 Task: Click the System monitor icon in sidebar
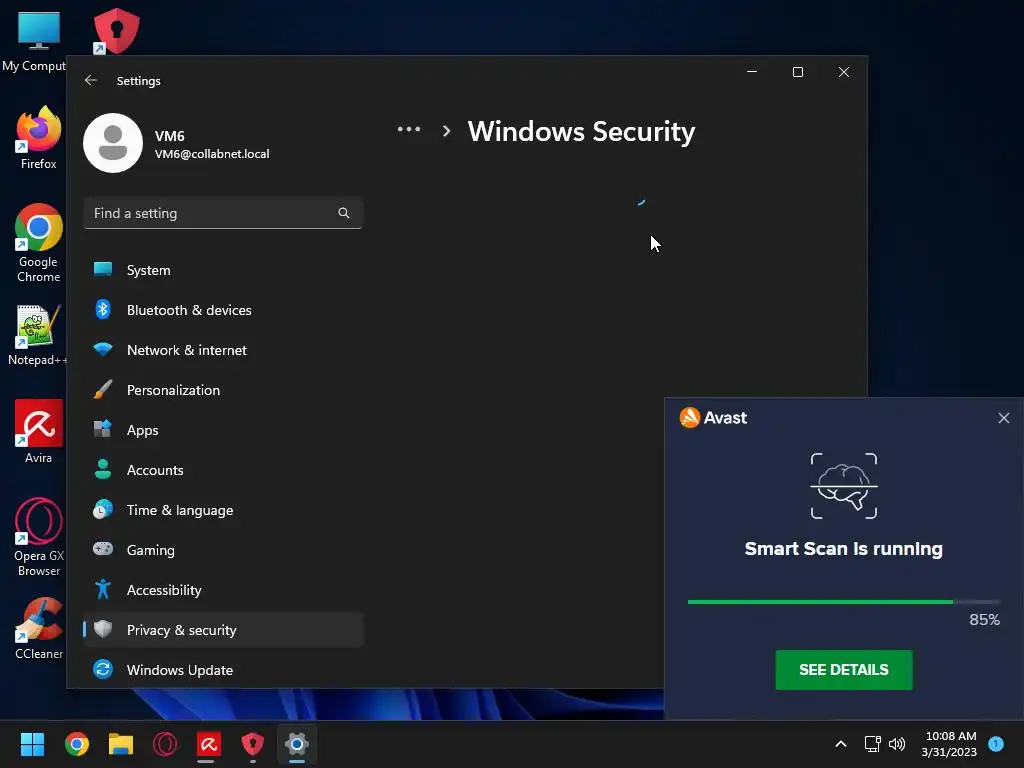[x=103, y=269]
